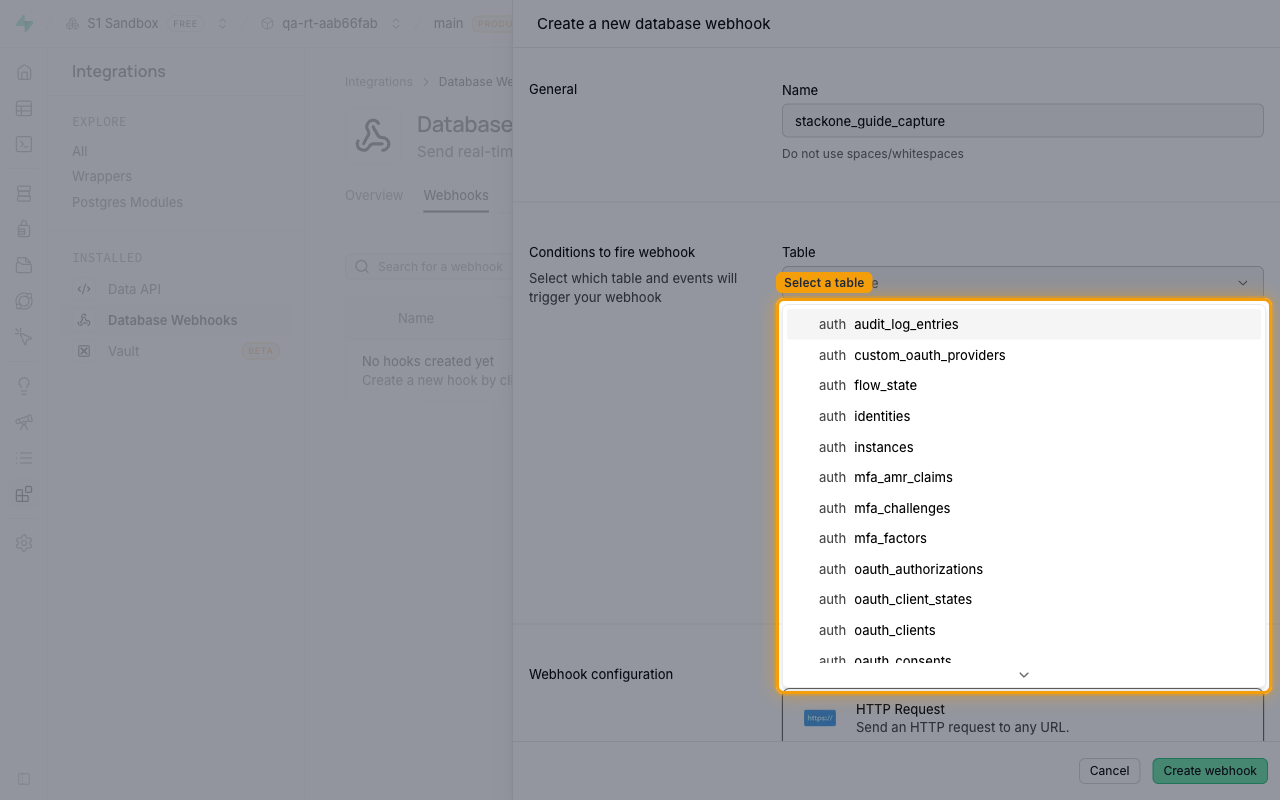
Task: Click the Cancel button
Action: point(1110,771)
